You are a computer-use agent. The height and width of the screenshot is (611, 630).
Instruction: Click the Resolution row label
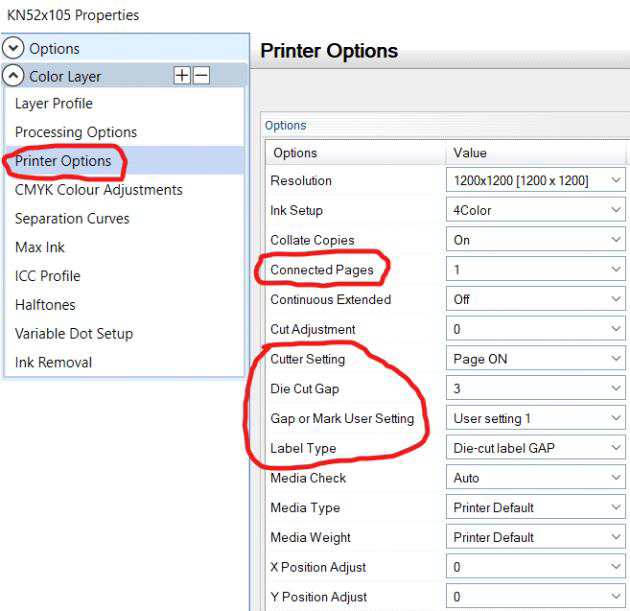(x=301, y=180)
